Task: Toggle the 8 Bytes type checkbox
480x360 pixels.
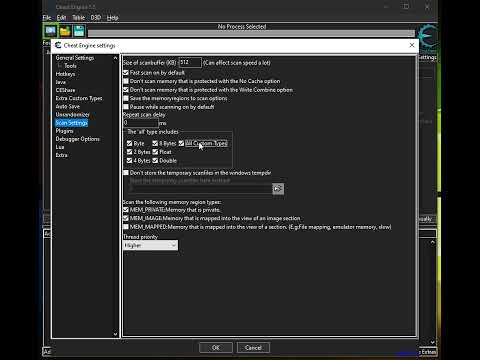Action: (x=155, y=143)
